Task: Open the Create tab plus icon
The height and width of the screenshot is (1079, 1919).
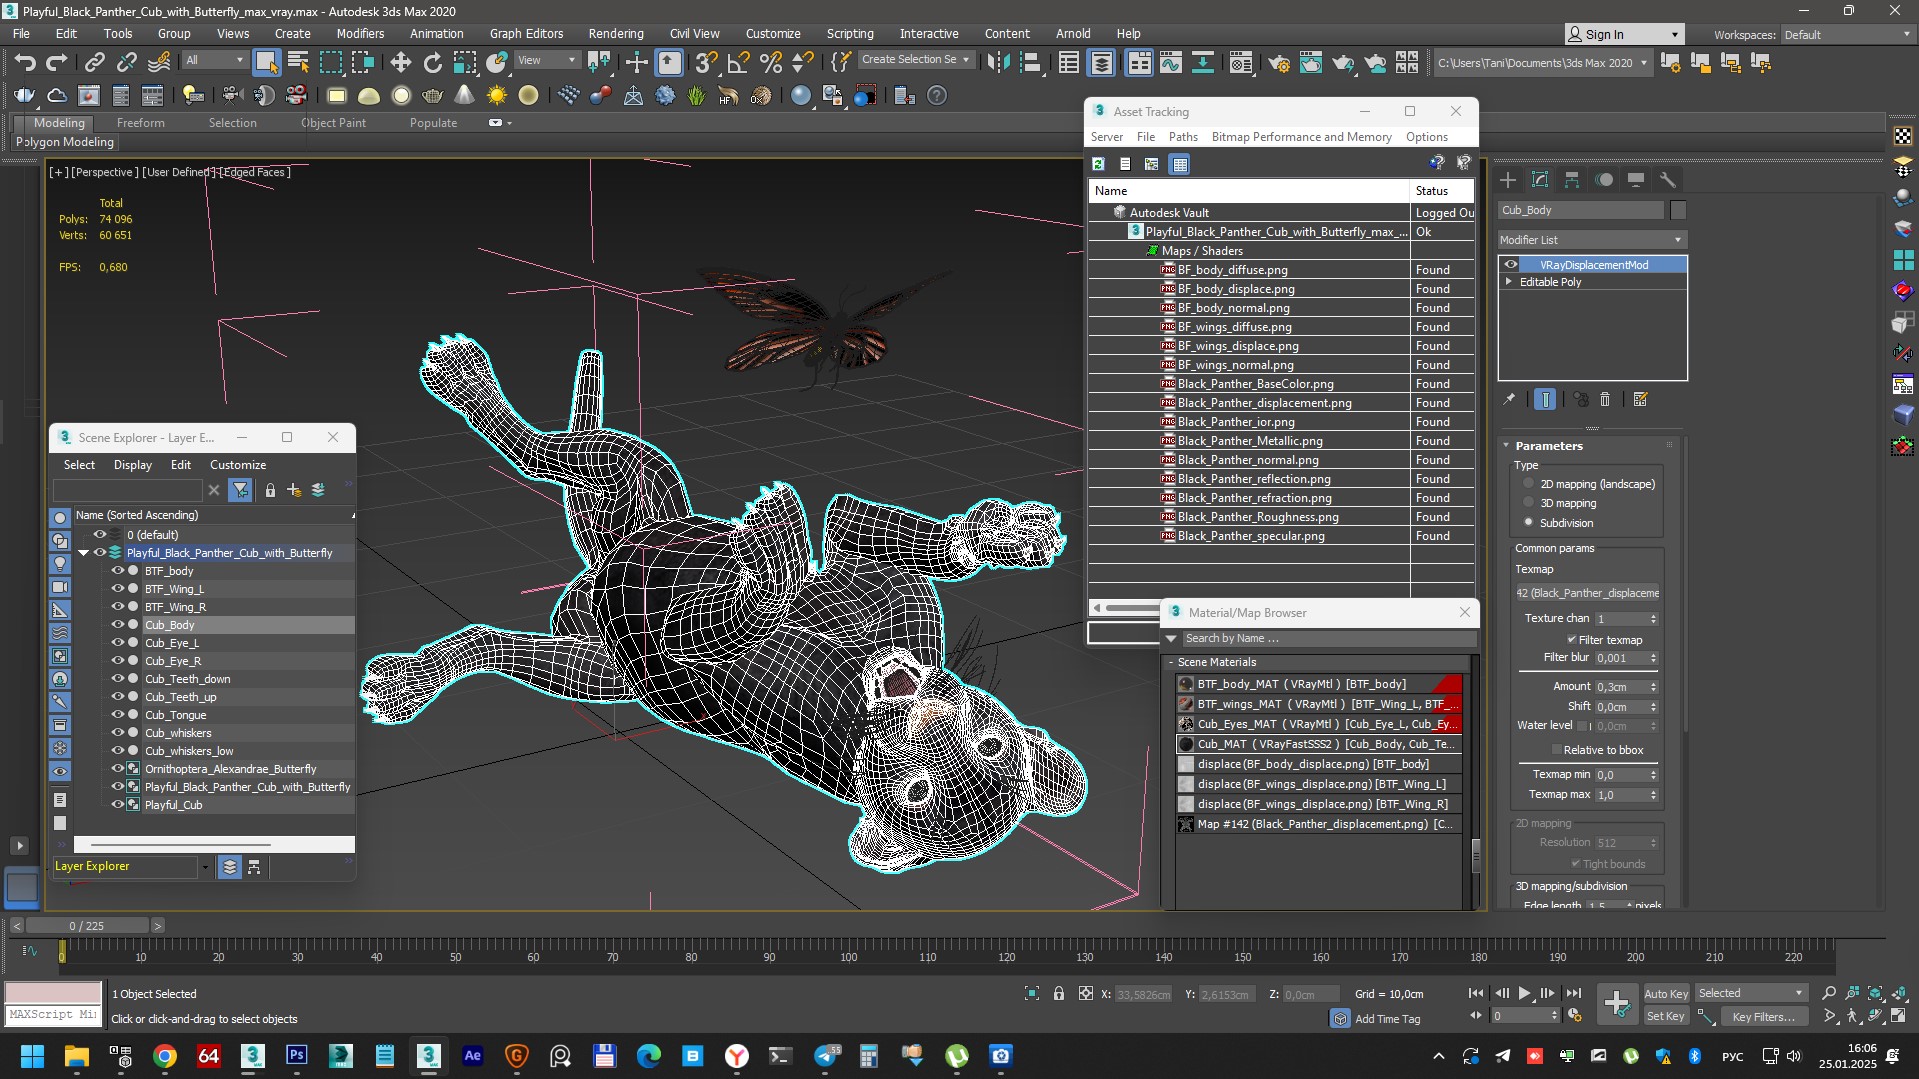Action: 1508,180
